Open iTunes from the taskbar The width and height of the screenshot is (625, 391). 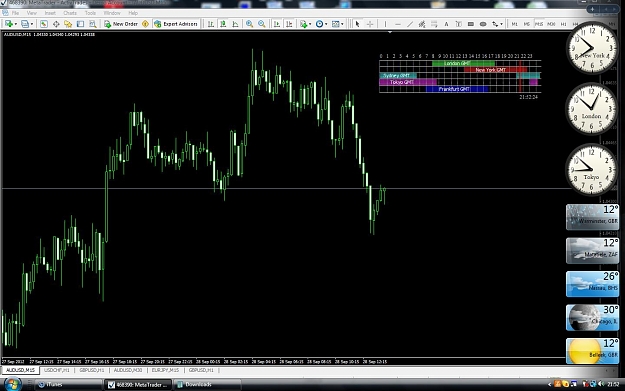69,385
